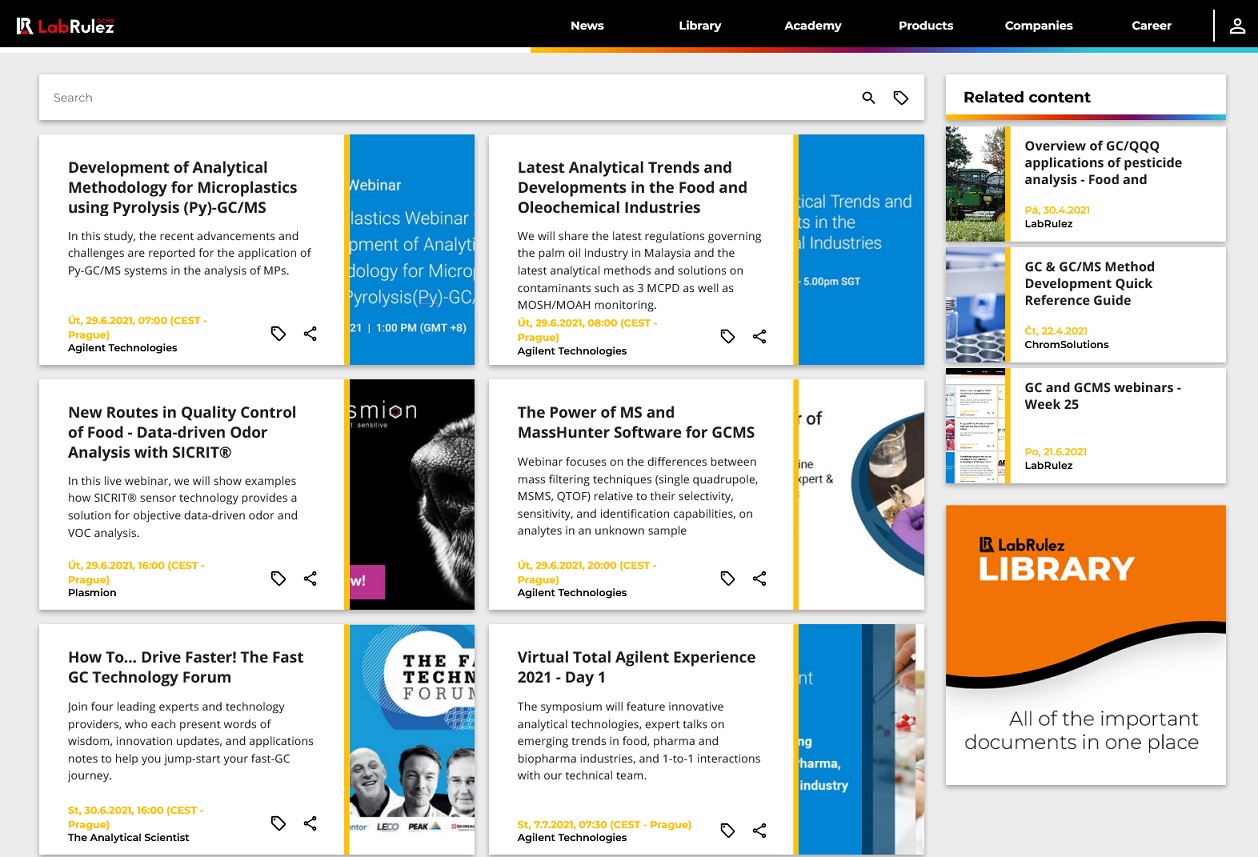Click Plasmion company name on SICRIT card
This screenshot has width=1258, height=857.
pyautogui.click(x=92, y=593)
